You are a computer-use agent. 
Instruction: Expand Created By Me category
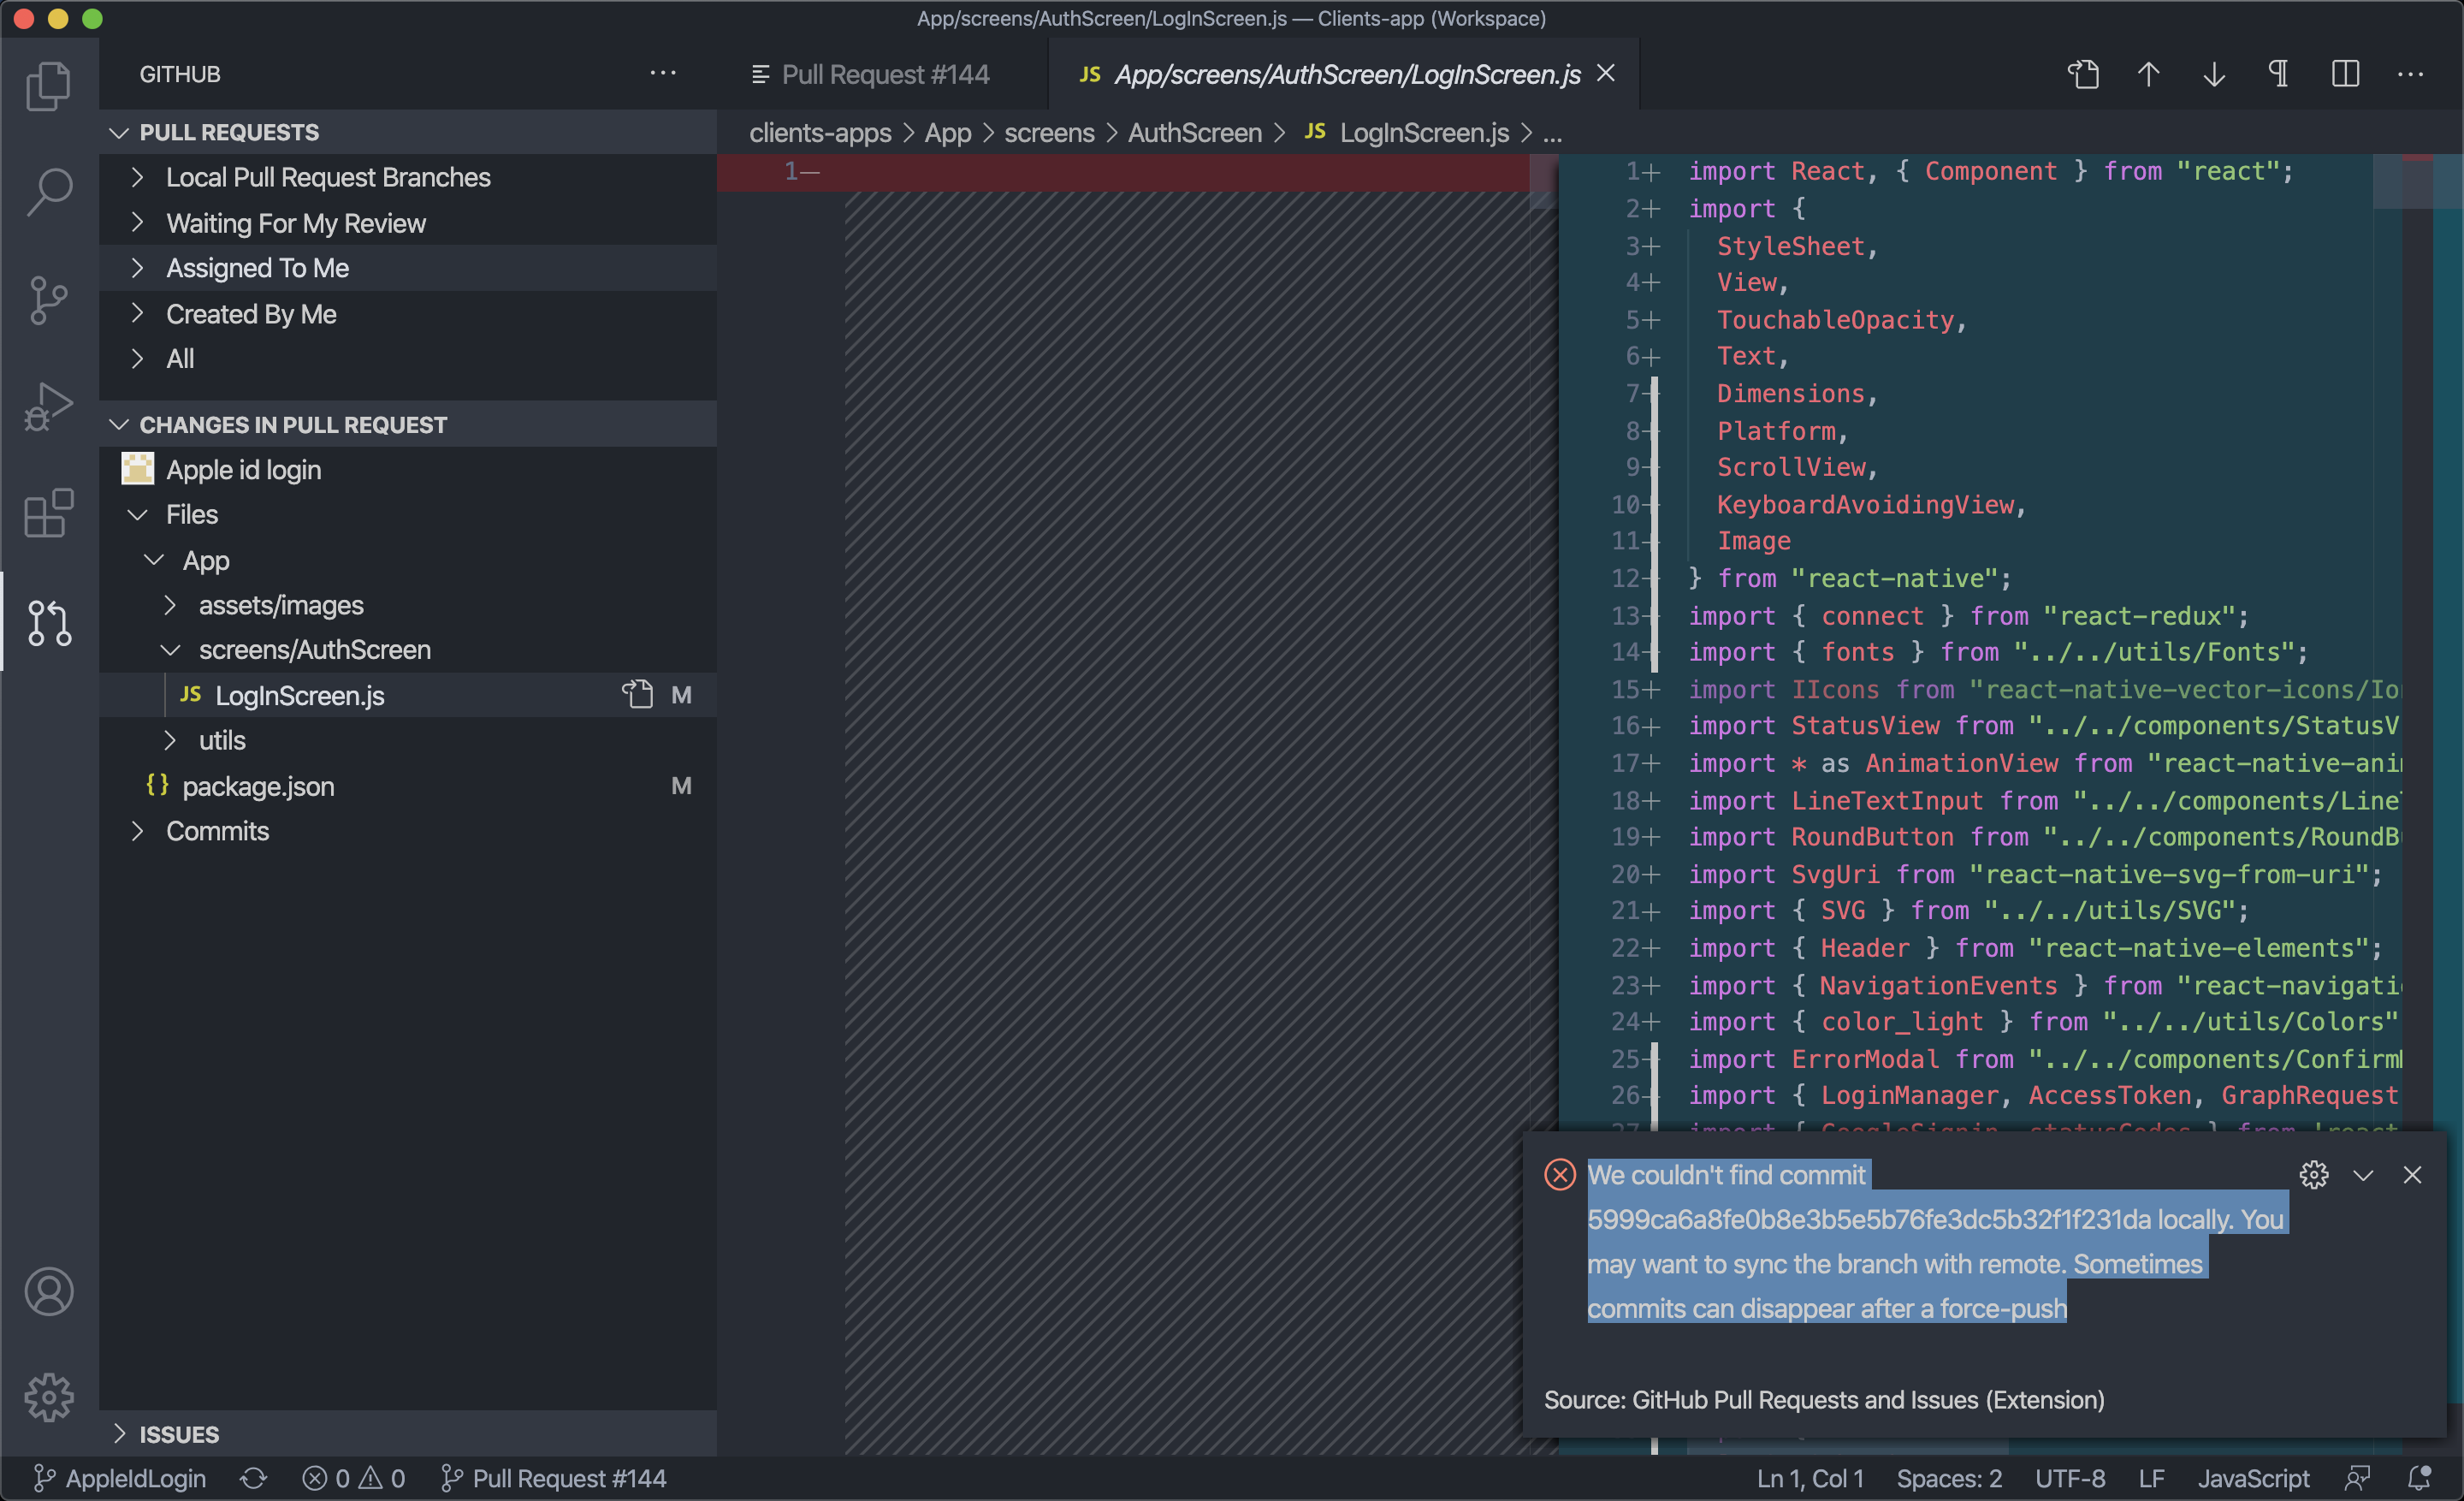pos(408,314)
